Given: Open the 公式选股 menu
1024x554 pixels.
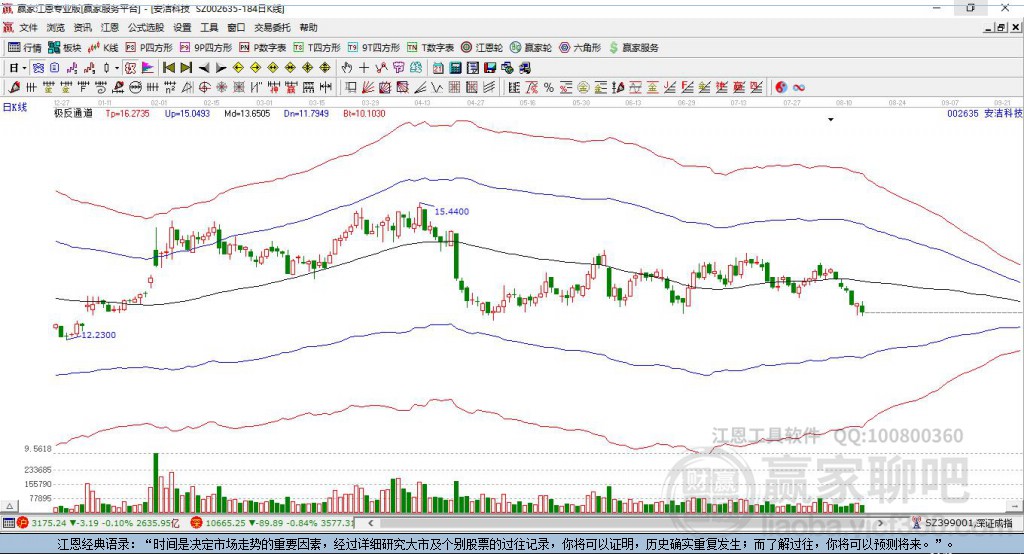Looking at the screenshot, I should 146,27.
